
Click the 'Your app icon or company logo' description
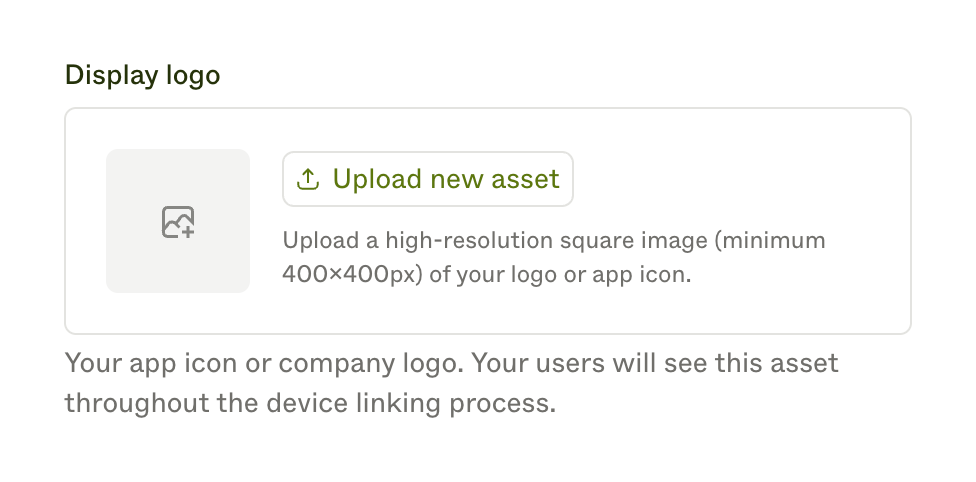262,362
